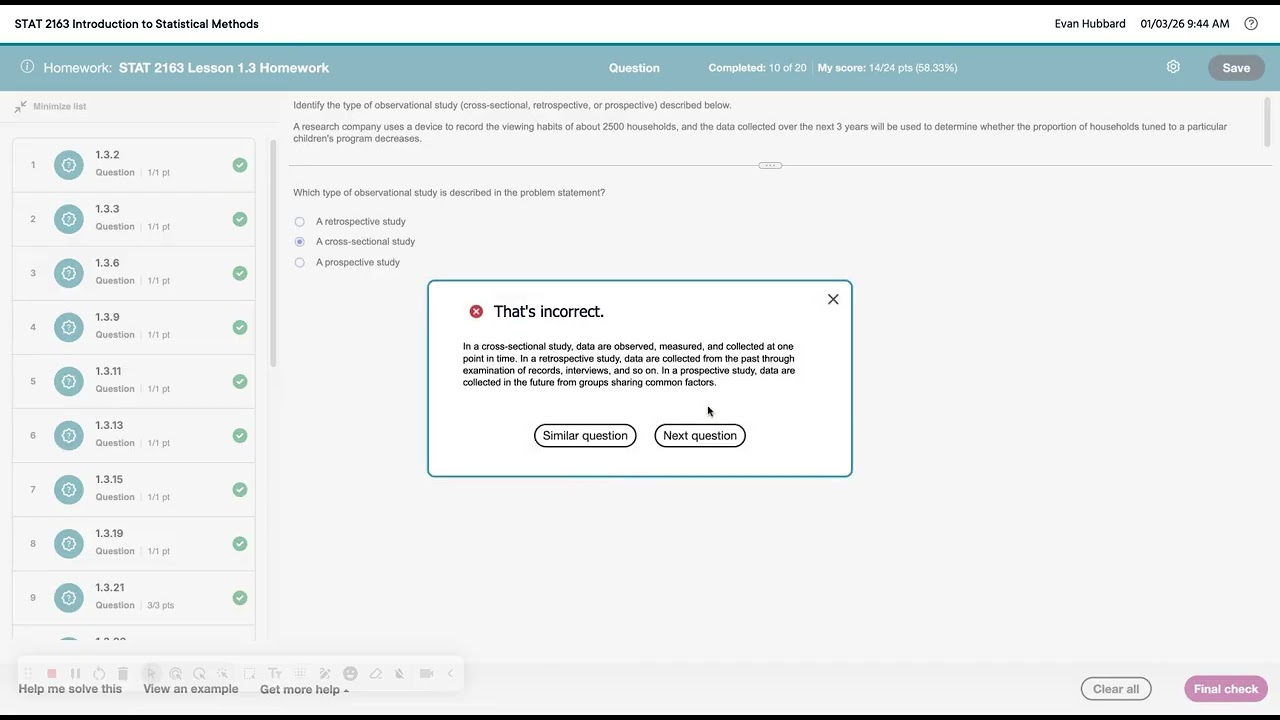
Task: Select the text tool in recording toolbar
Action: tap(275, 674)
